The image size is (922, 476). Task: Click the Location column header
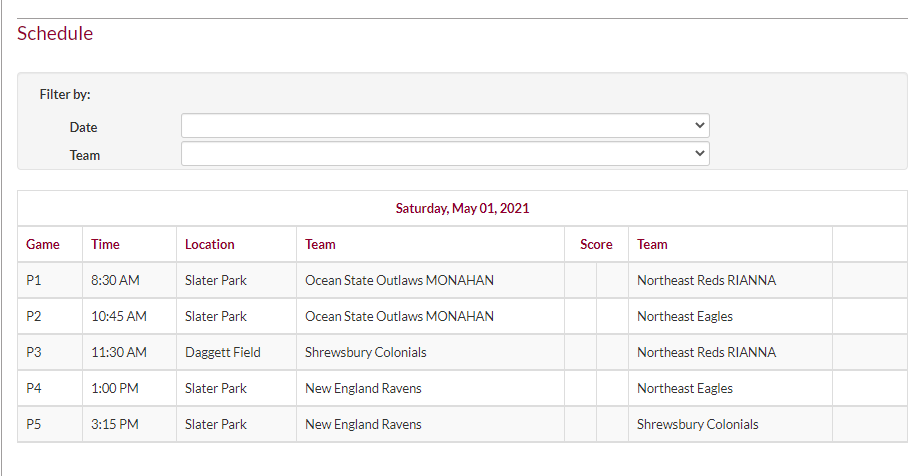pos(210,244)
